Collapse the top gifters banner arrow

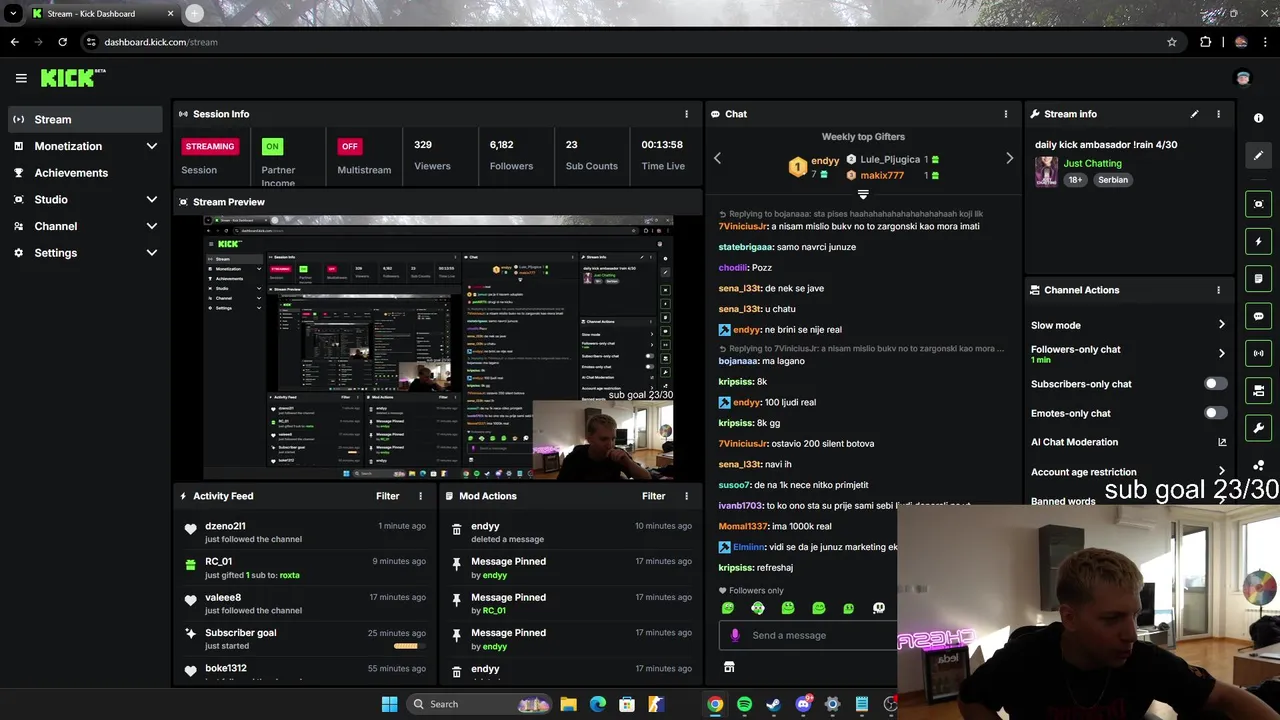click(x=863, y=194)
